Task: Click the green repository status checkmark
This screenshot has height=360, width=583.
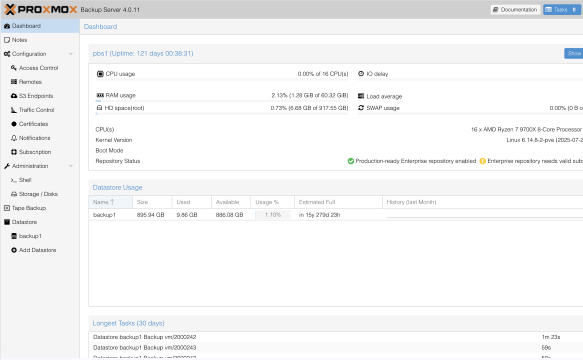Action: coord(351,161)
